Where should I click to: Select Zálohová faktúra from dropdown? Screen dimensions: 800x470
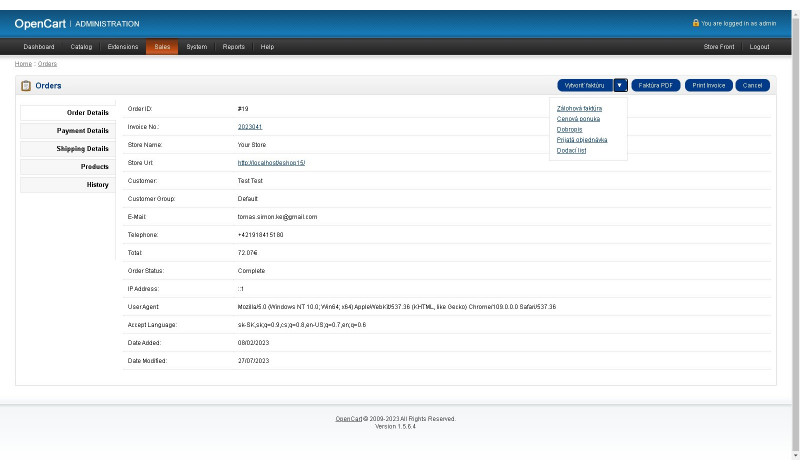pyautogui.click(x=579, y=108)
